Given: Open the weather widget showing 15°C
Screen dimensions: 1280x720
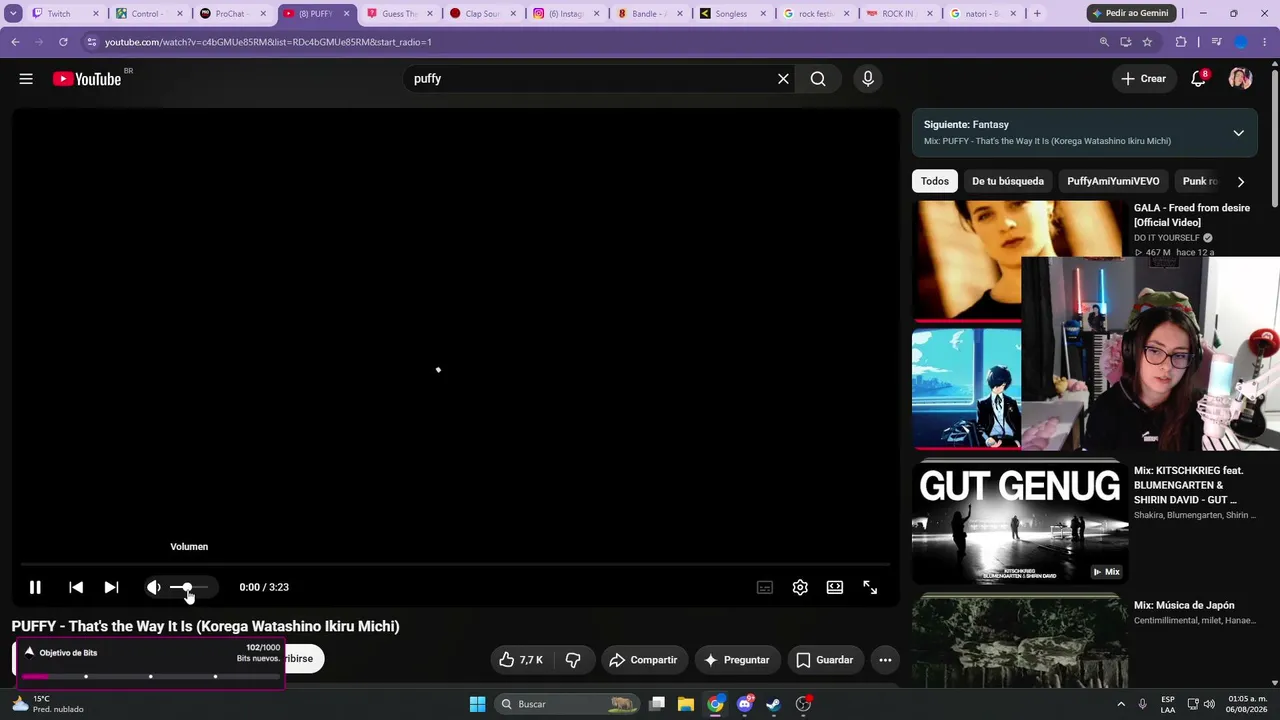Looking at the screenshot, I should click(48, 704).
